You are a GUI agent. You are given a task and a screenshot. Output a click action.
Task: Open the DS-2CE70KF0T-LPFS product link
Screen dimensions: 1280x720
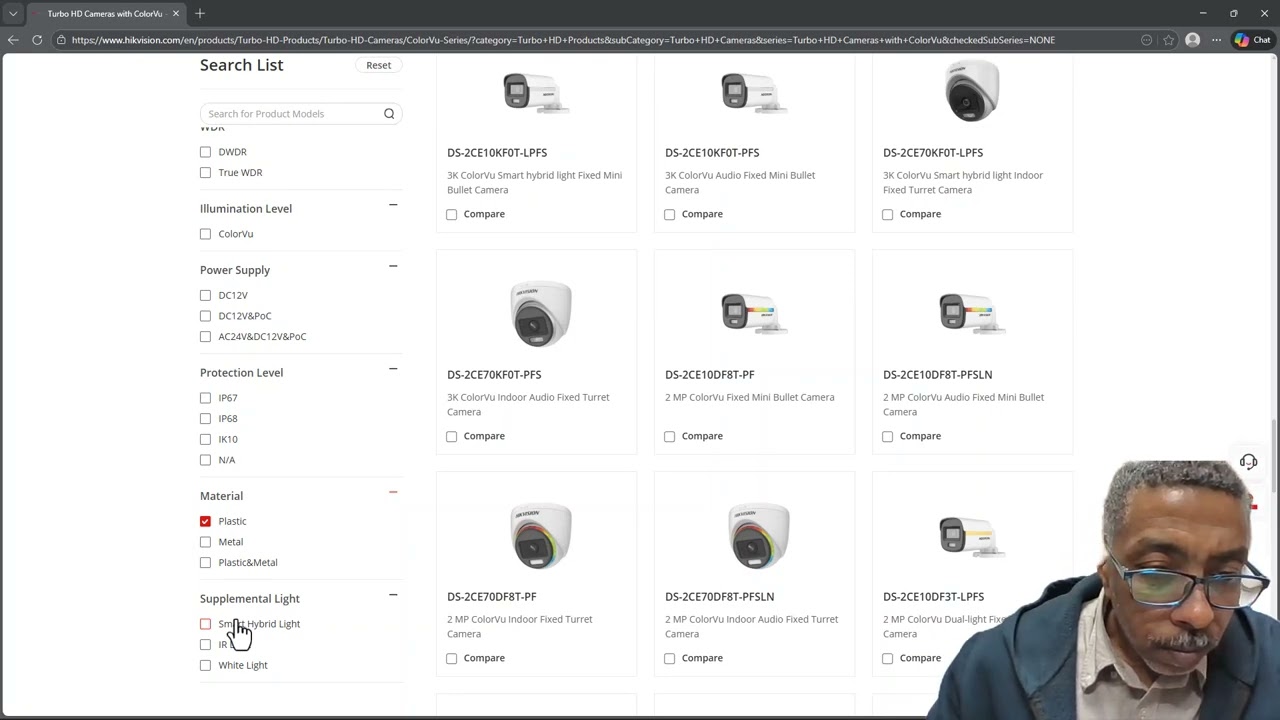click(x=933, y=153)
